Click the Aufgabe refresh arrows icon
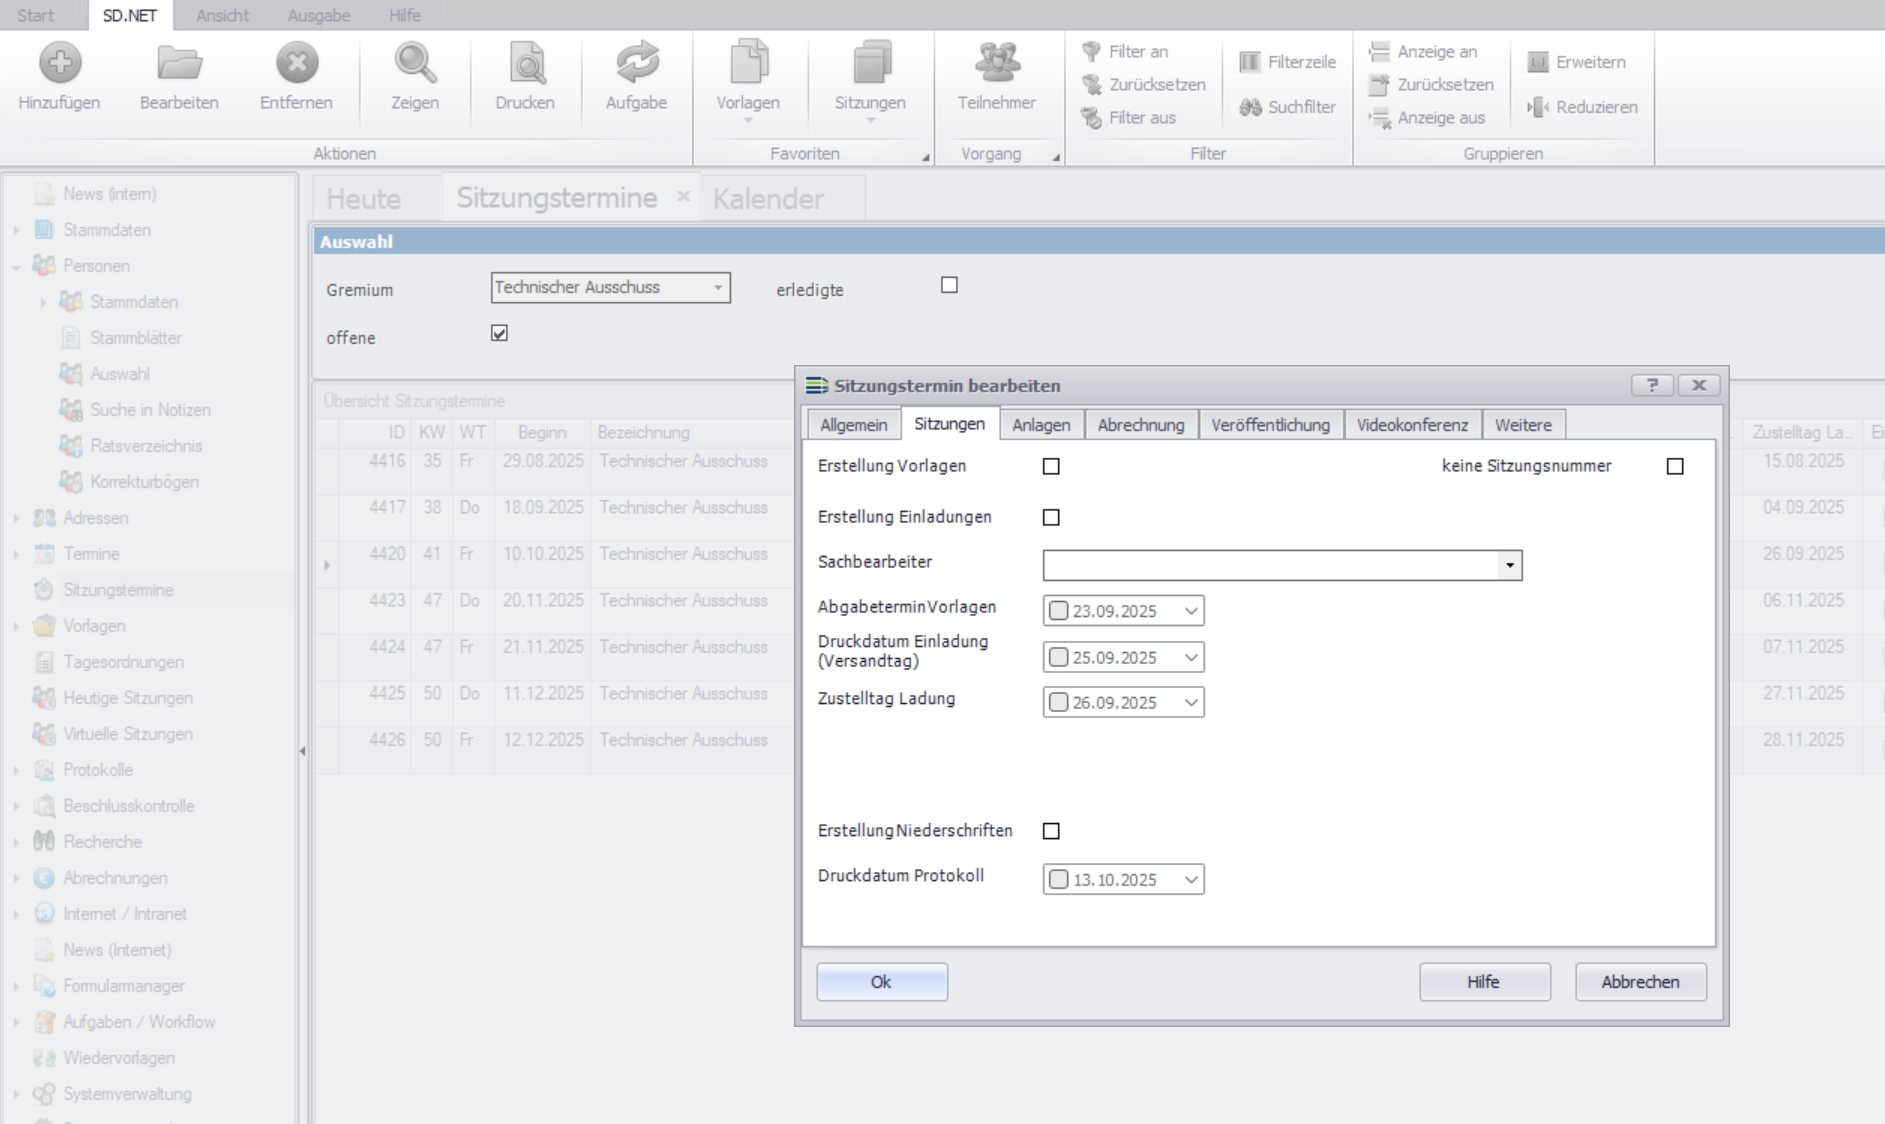Image resolution: width=1885 pixels, height=1124 pixels. 636,64
